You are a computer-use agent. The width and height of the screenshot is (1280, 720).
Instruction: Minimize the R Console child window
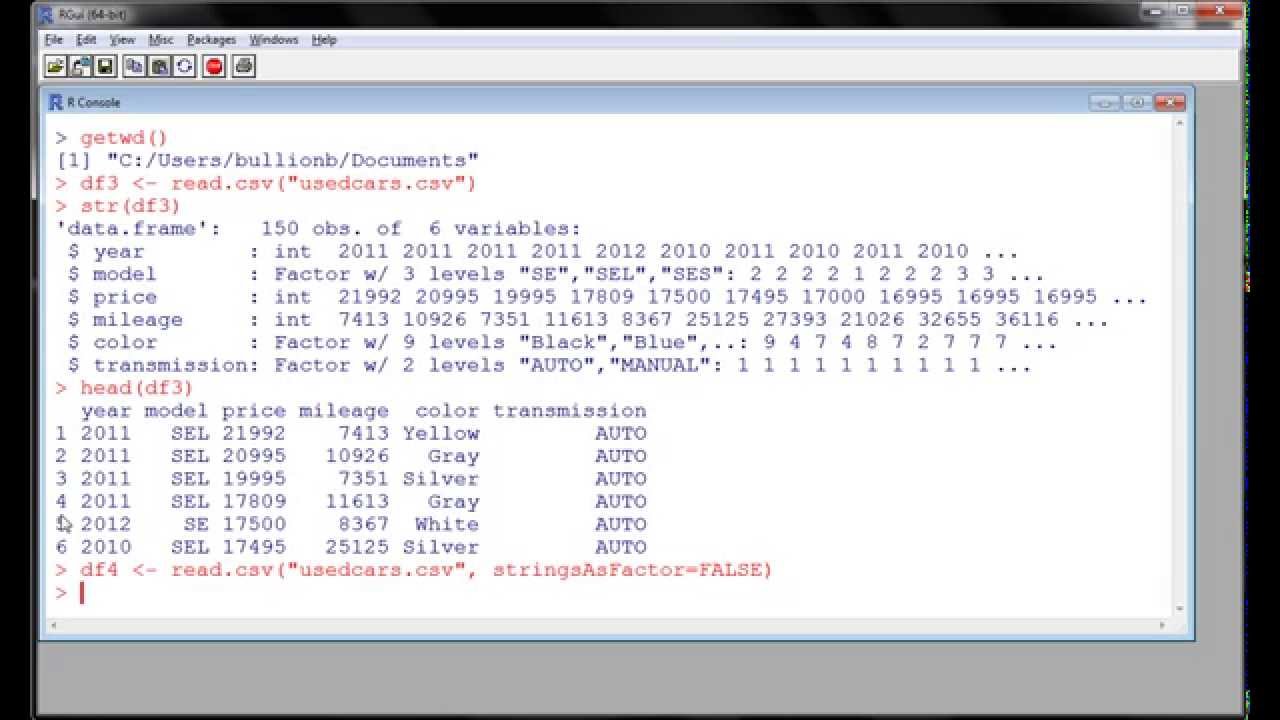point(1105,102)
